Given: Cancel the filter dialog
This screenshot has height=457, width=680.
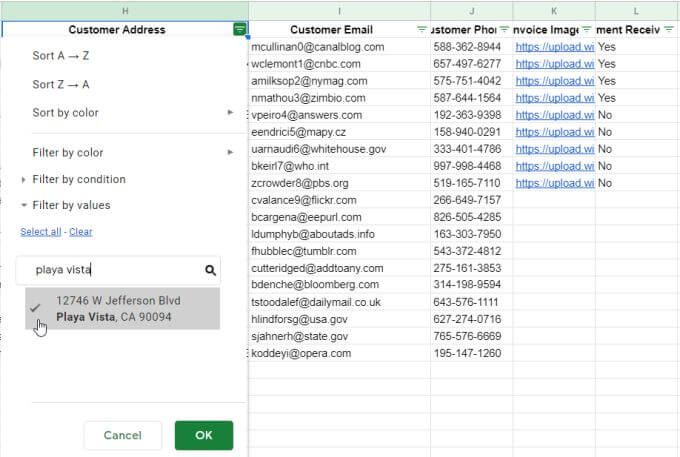Looking at the screenshot, I should pyautogui.click(x=123, y=435).
